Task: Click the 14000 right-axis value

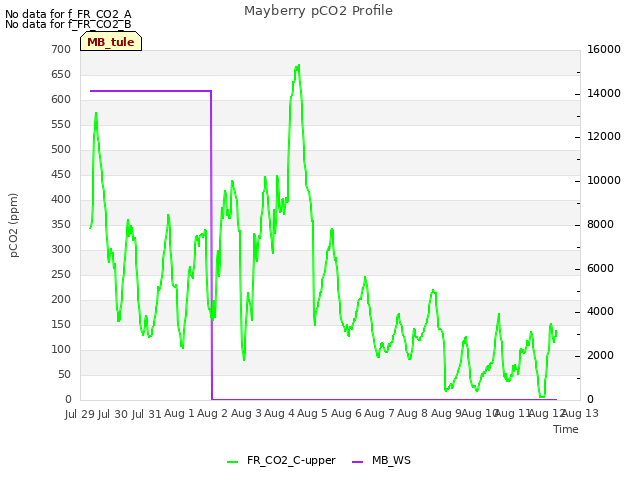Action: point(604,93)
